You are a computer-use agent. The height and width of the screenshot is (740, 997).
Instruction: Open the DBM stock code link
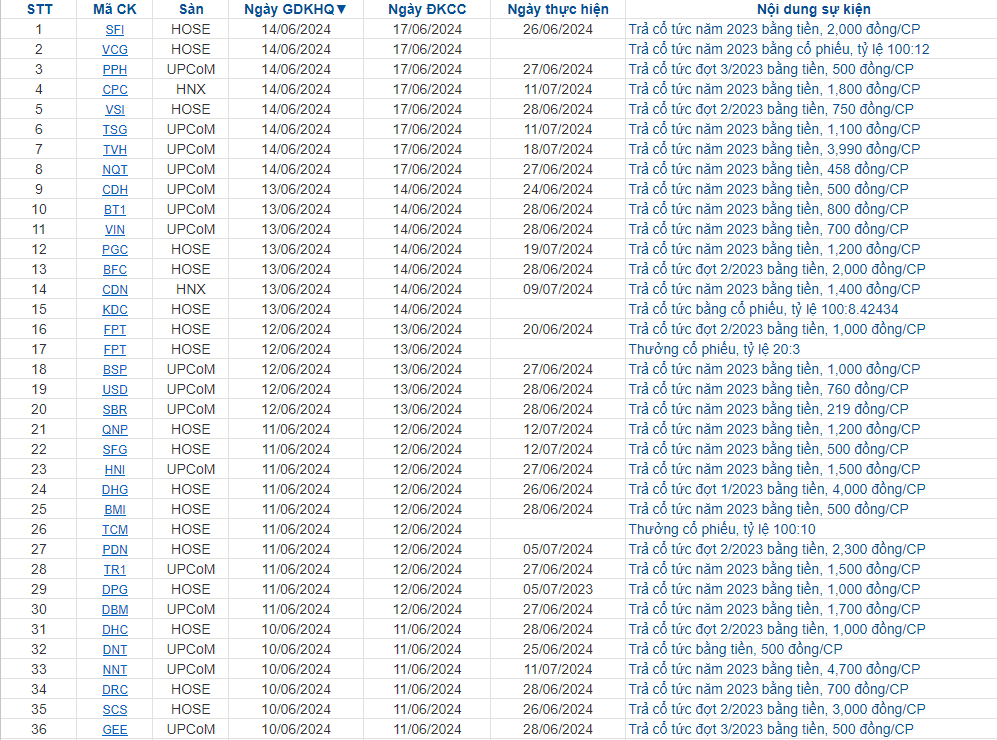tap(114, 610)
